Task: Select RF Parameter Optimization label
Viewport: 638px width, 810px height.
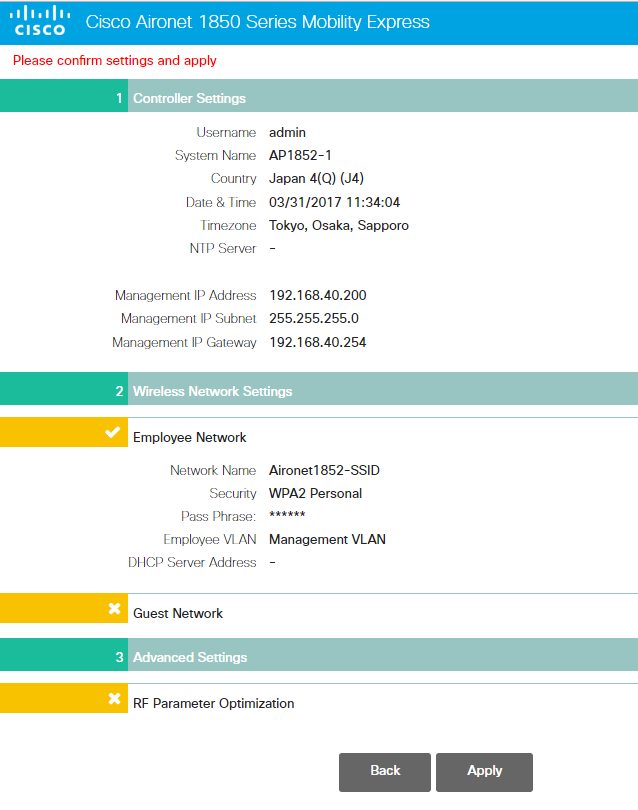Action: (213, 703)
